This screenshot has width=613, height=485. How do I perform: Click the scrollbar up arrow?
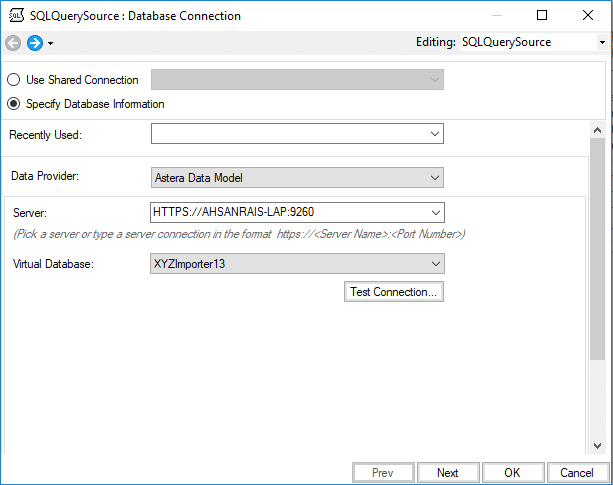click(x=597, y=129)
